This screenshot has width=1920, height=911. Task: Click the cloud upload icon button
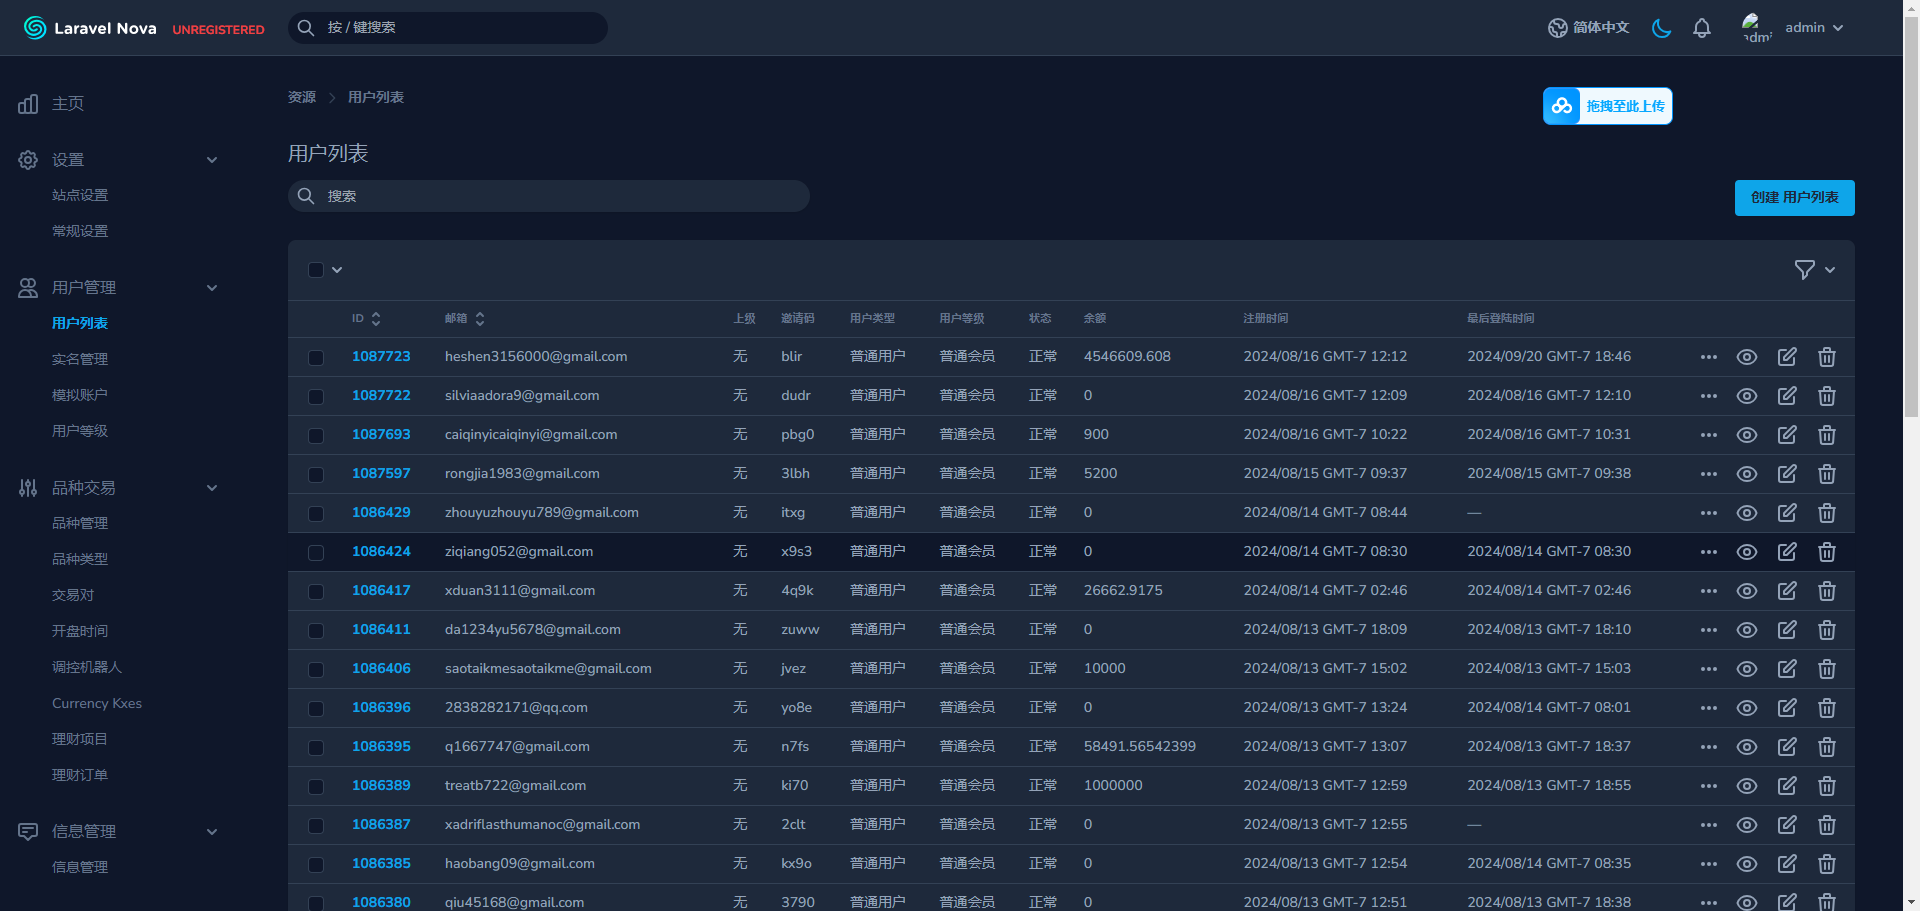pyautogui.click(x=1562, y=106)
